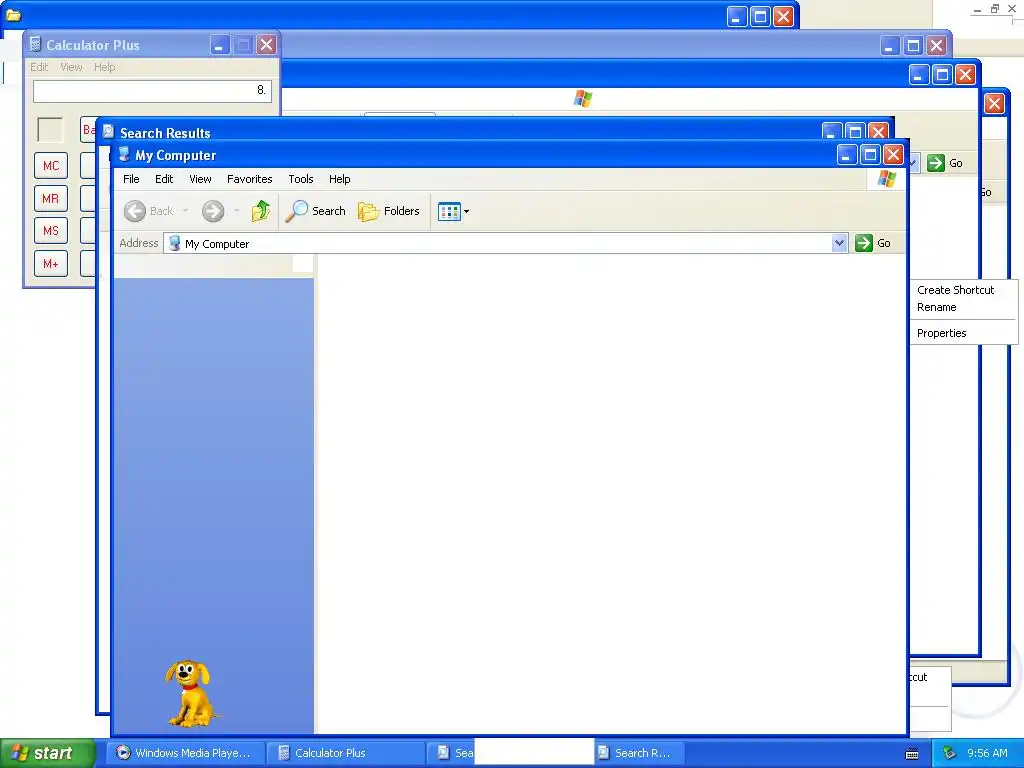This screenshot has height=768, width=1024.
Task: Click the Calculator Plus title bar icon
Action: pos(35,44)
